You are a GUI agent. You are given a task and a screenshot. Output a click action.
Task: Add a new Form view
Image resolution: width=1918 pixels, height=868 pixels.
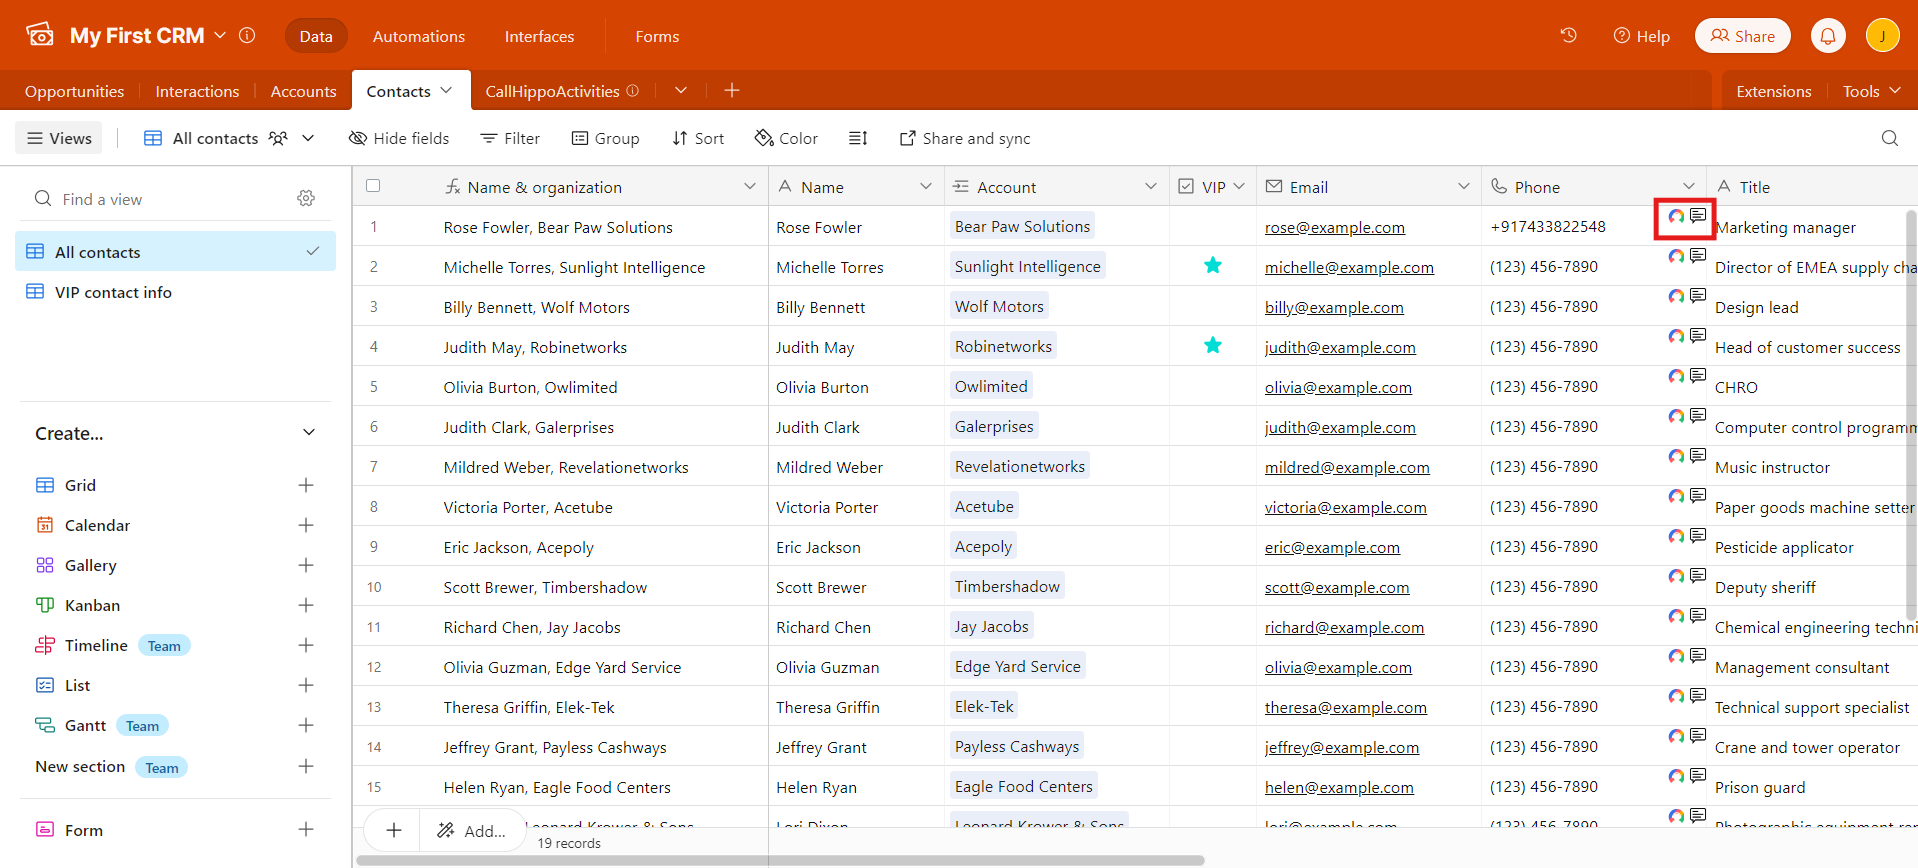point(306,829)
